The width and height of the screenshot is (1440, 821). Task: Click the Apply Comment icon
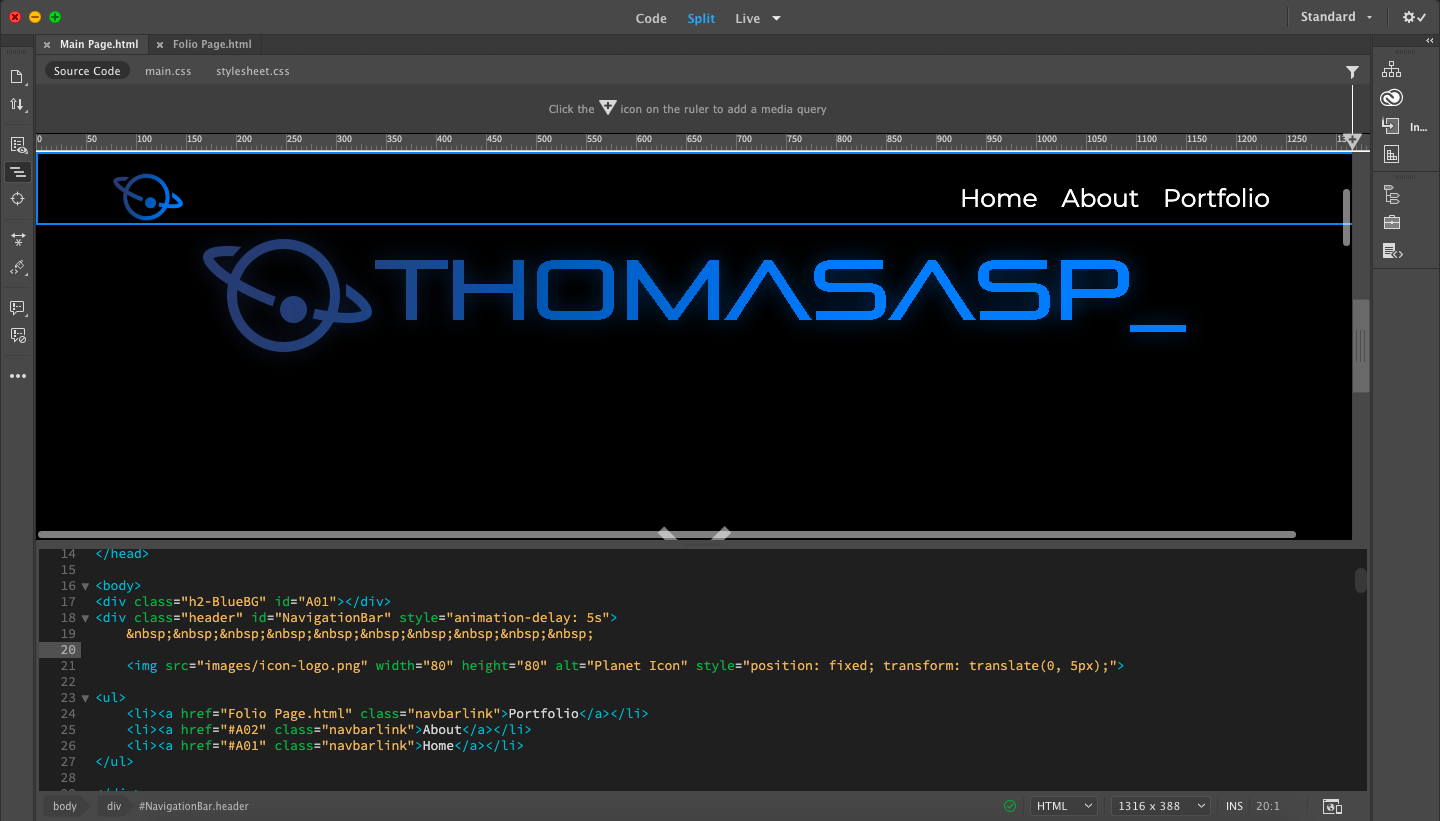pyautogui.click(x=17, y=308)
